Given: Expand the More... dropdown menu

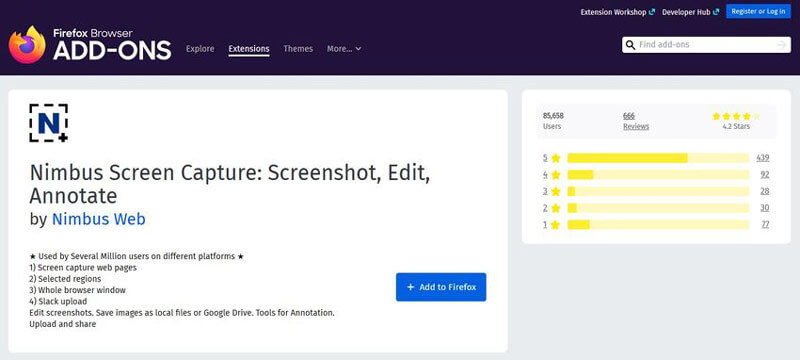Looking at the screenshot, I should pyautogui.click(x=344, y=49).
